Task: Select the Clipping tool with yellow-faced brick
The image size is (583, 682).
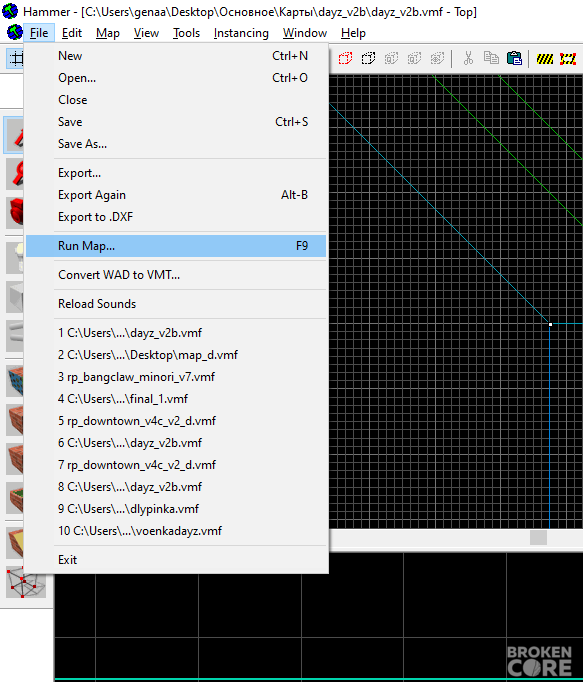Action: pyautogui.click(x=15, y=543)
